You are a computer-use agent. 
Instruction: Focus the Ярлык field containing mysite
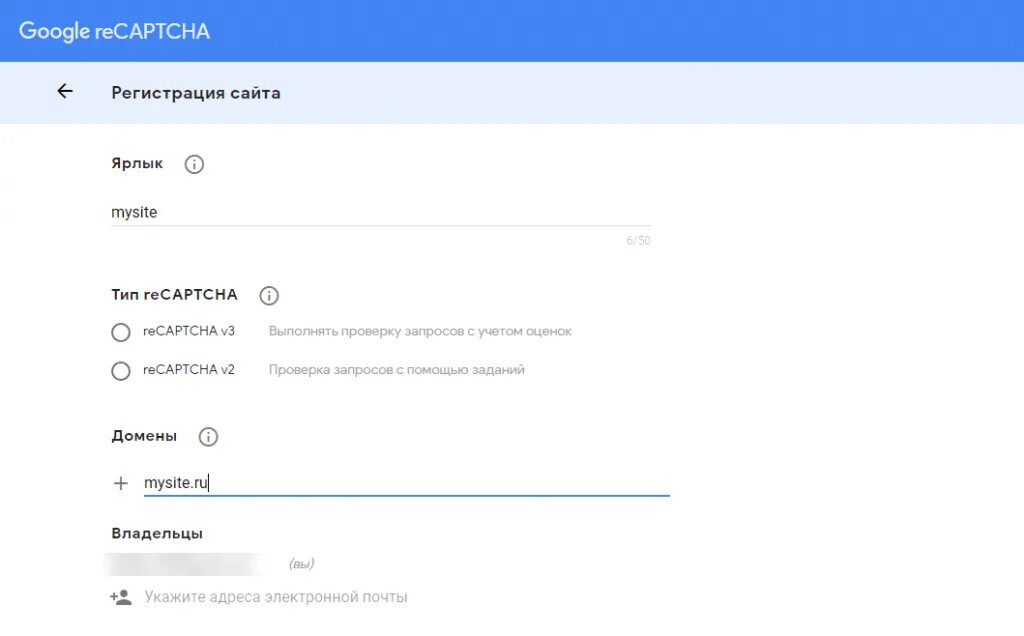point(380,212)
